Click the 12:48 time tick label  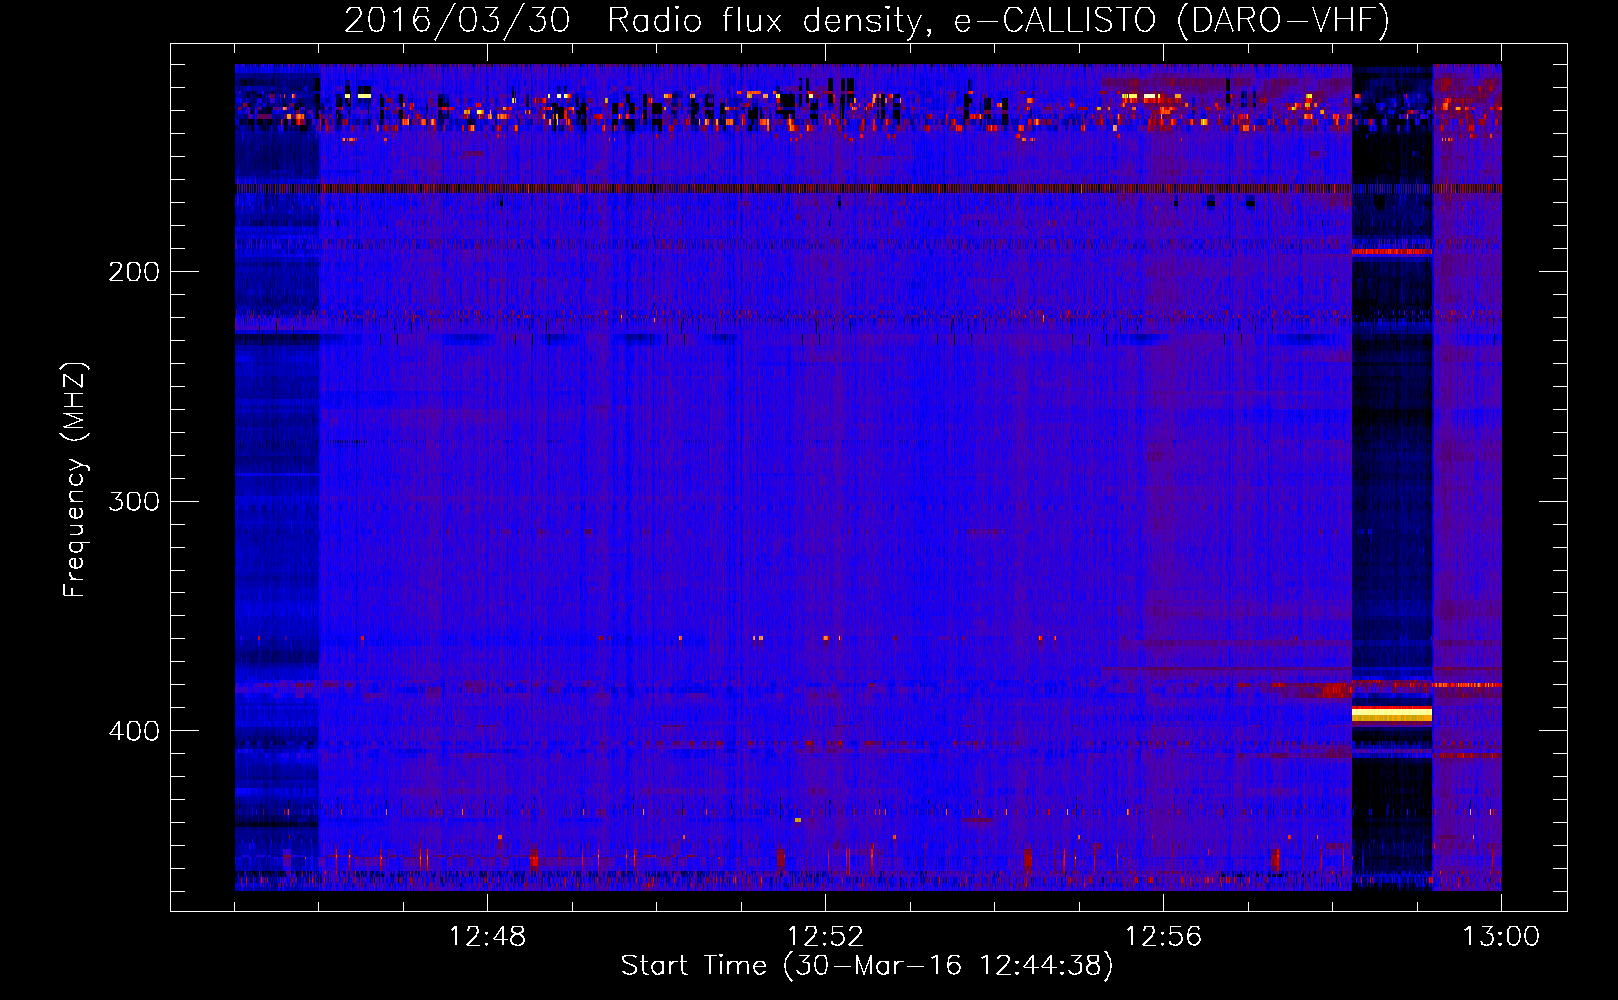point(487,937)
